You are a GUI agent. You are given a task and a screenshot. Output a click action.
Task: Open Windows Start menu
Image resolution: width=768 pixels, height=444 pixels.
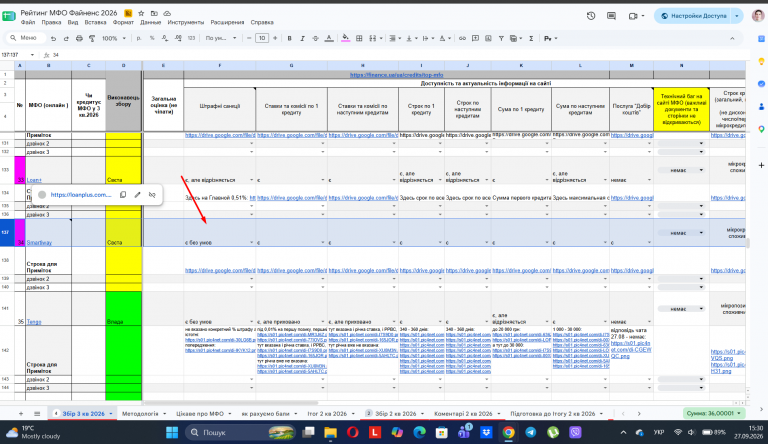[x=172, y=432]
